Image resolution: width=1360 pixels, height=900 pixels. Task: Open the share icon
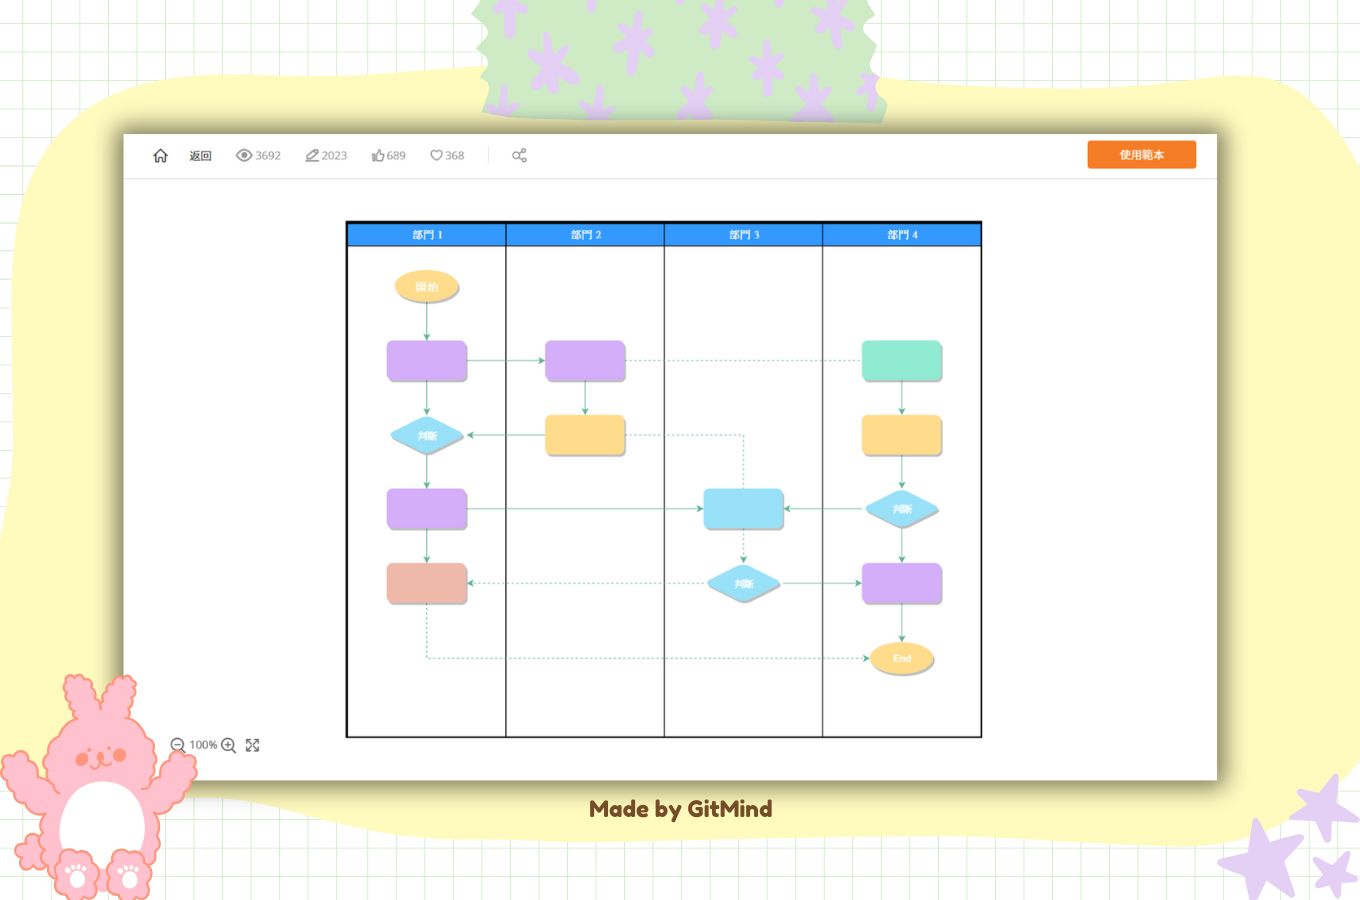tap(519, 156)
